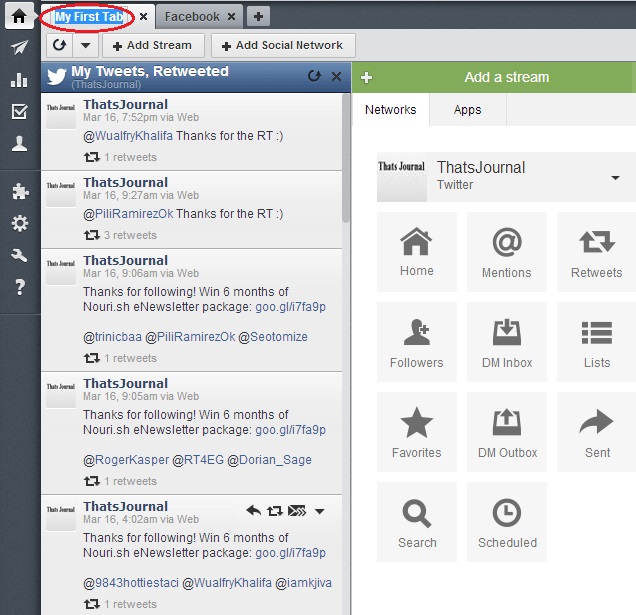
Task: Close the Facebook tab
Action: 231,17
